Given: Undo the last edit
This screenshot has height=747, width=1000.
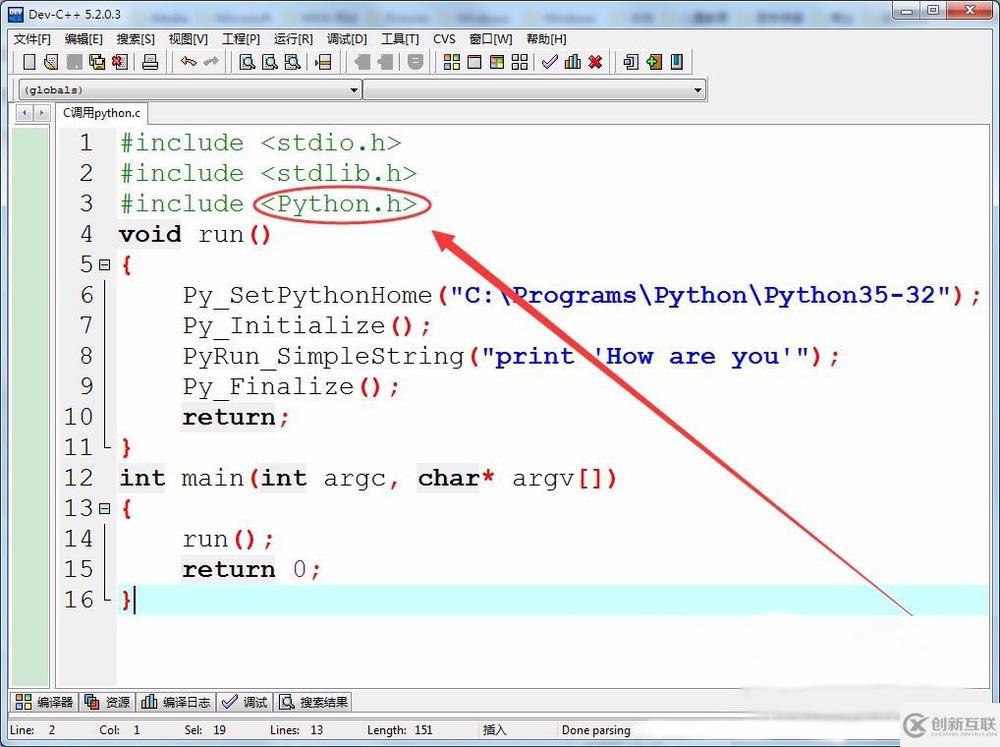Looking at the screenshot, I should coord(187,62).
